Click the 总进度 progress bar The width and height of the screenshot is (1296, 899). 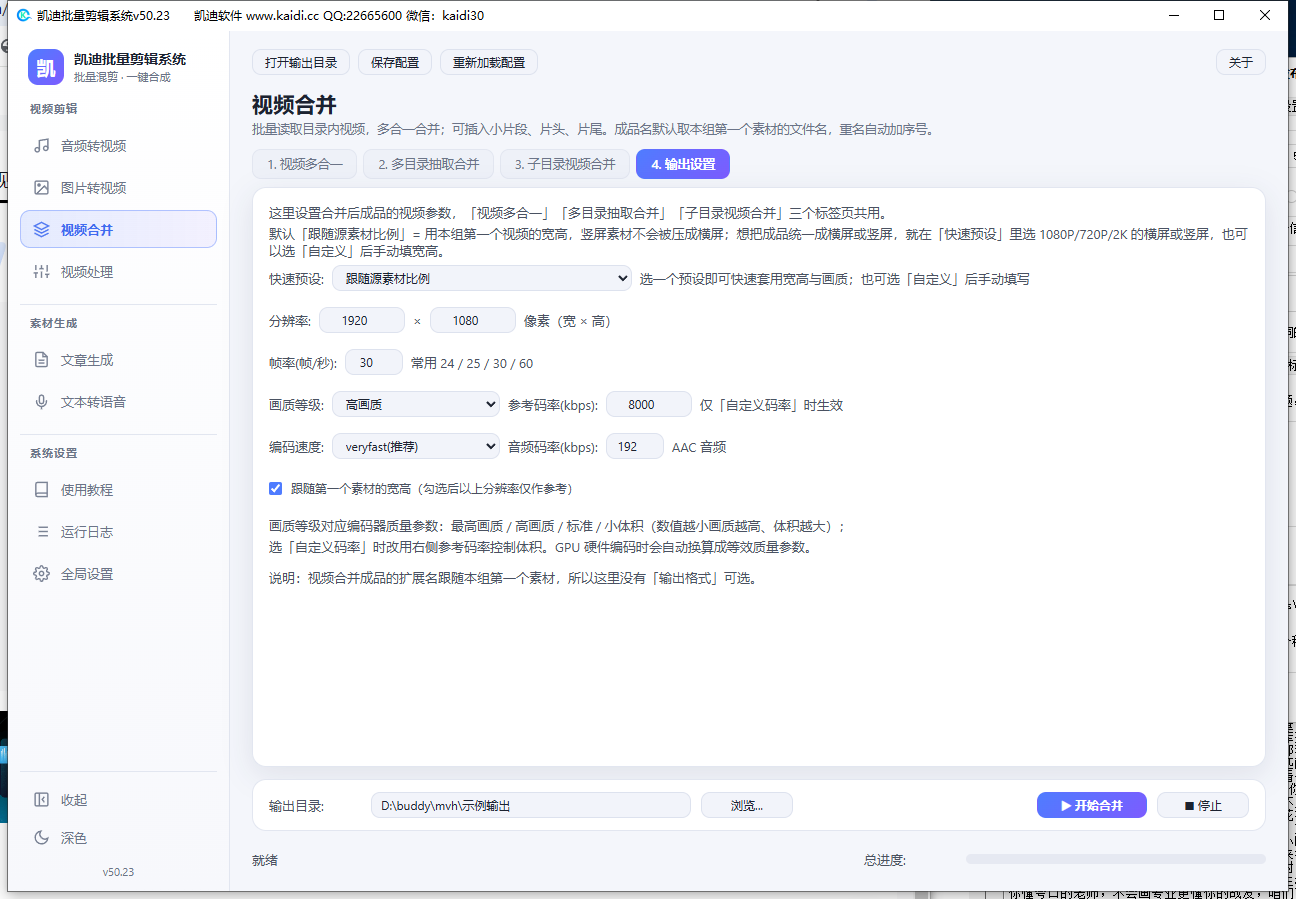click(x=1116, y=859)
